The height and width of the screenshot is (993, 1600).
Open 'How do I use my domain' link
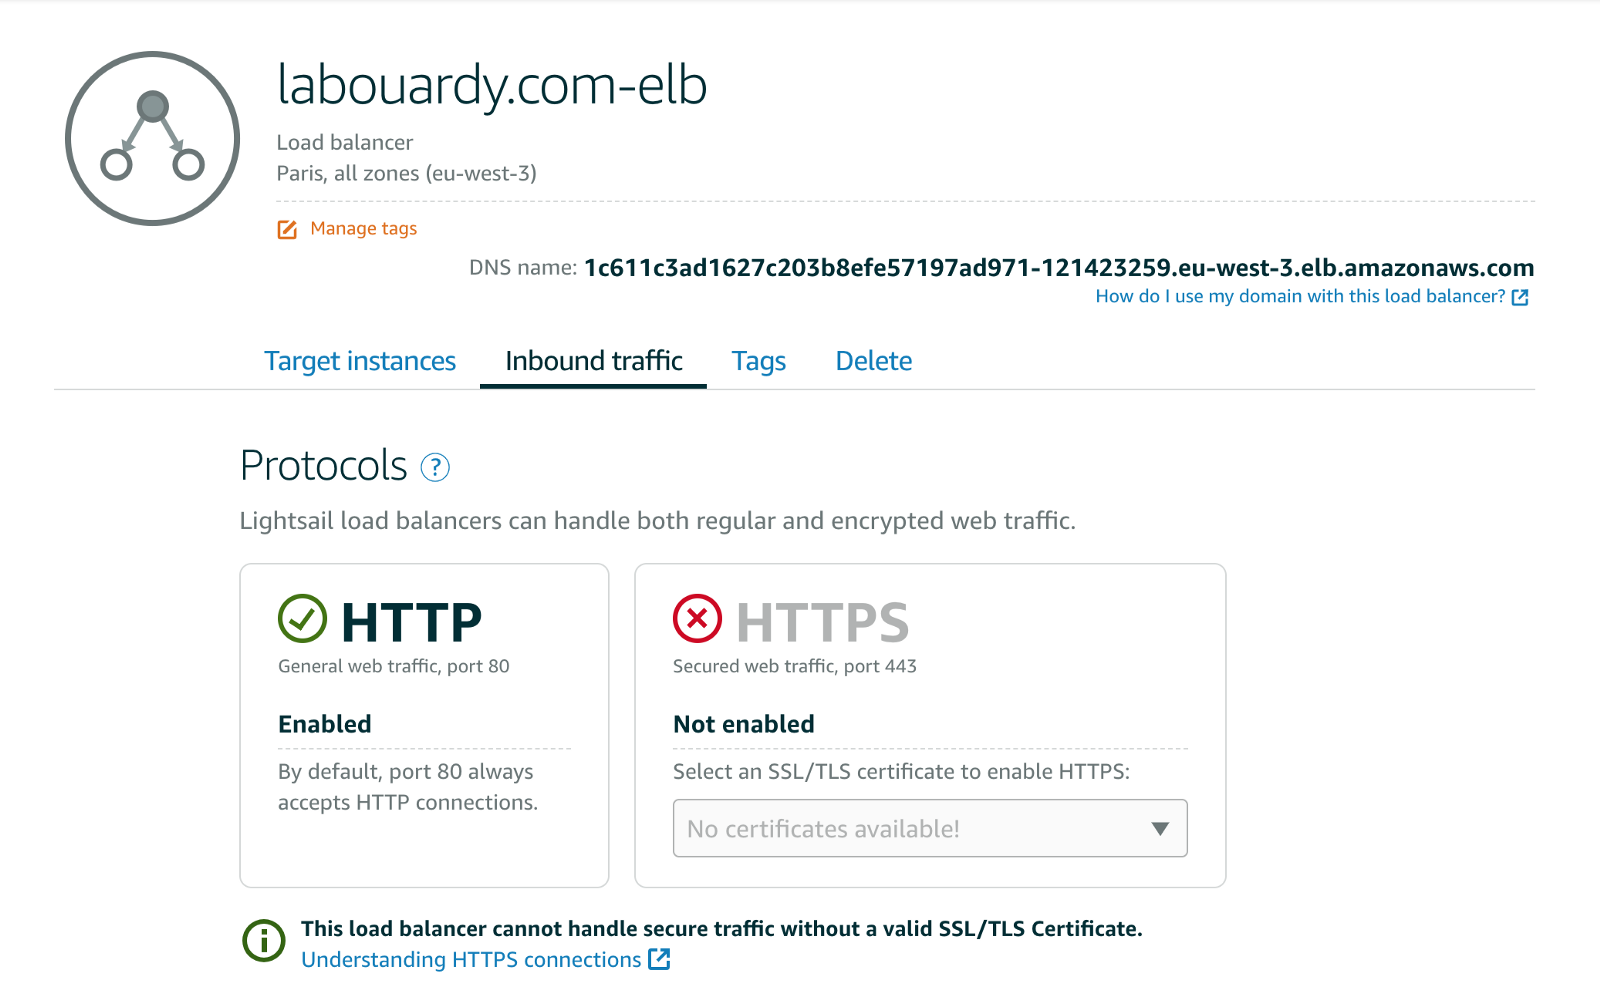click(1300, 296)
